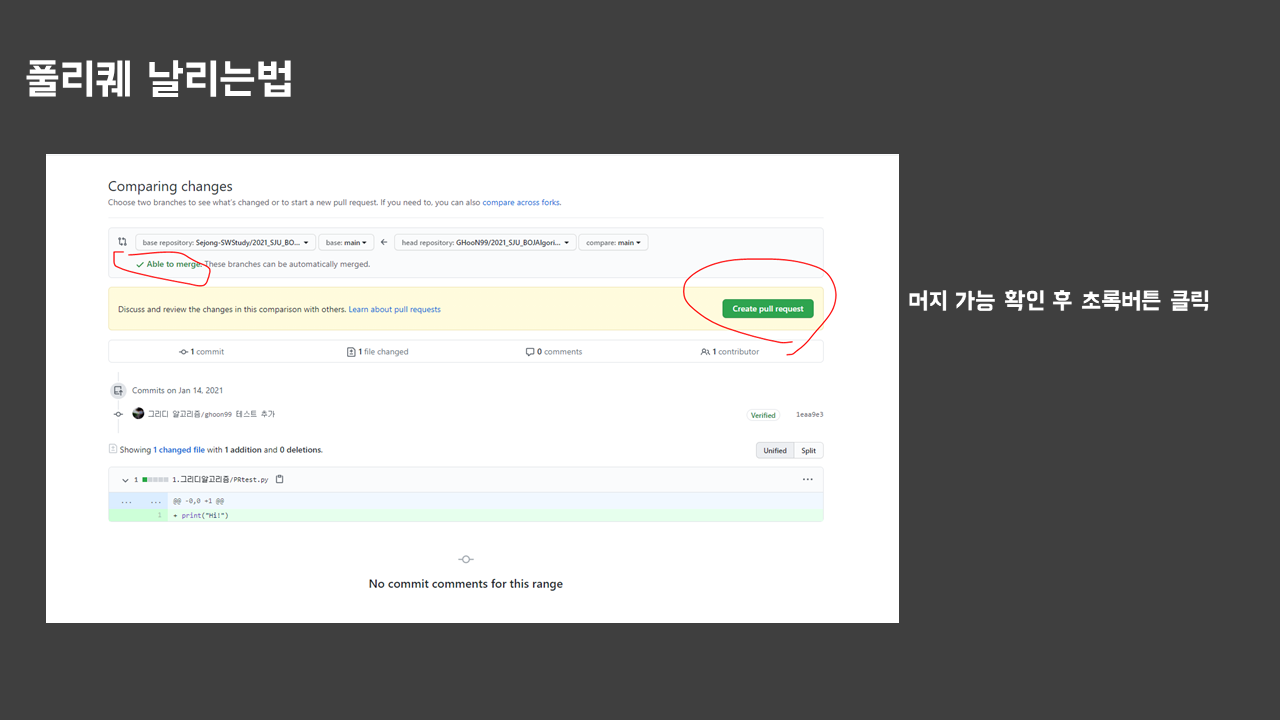1280x720 pixels.
Task: Click the Verified badge
Action: coord(763,415)
